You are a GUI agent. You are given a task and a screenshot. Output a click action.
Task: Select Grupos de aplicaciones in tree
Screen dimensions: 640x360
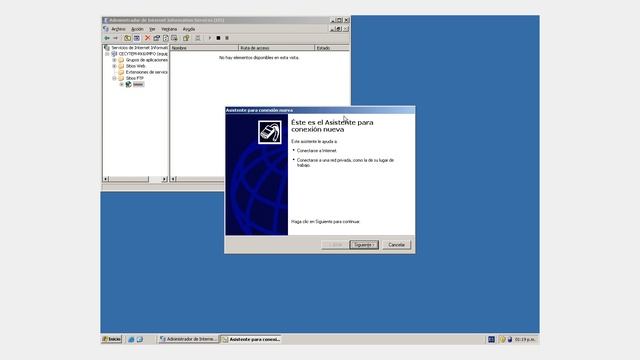coord(147,60)
